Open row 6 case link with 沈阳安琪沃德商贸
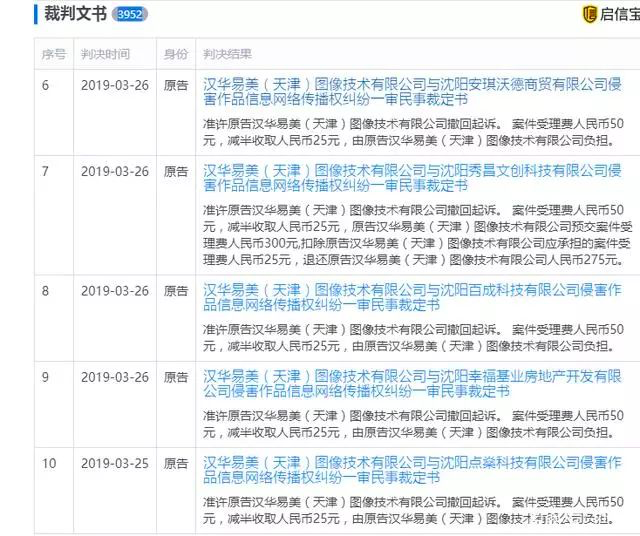640x536 pixels. [x=412, y=92]
